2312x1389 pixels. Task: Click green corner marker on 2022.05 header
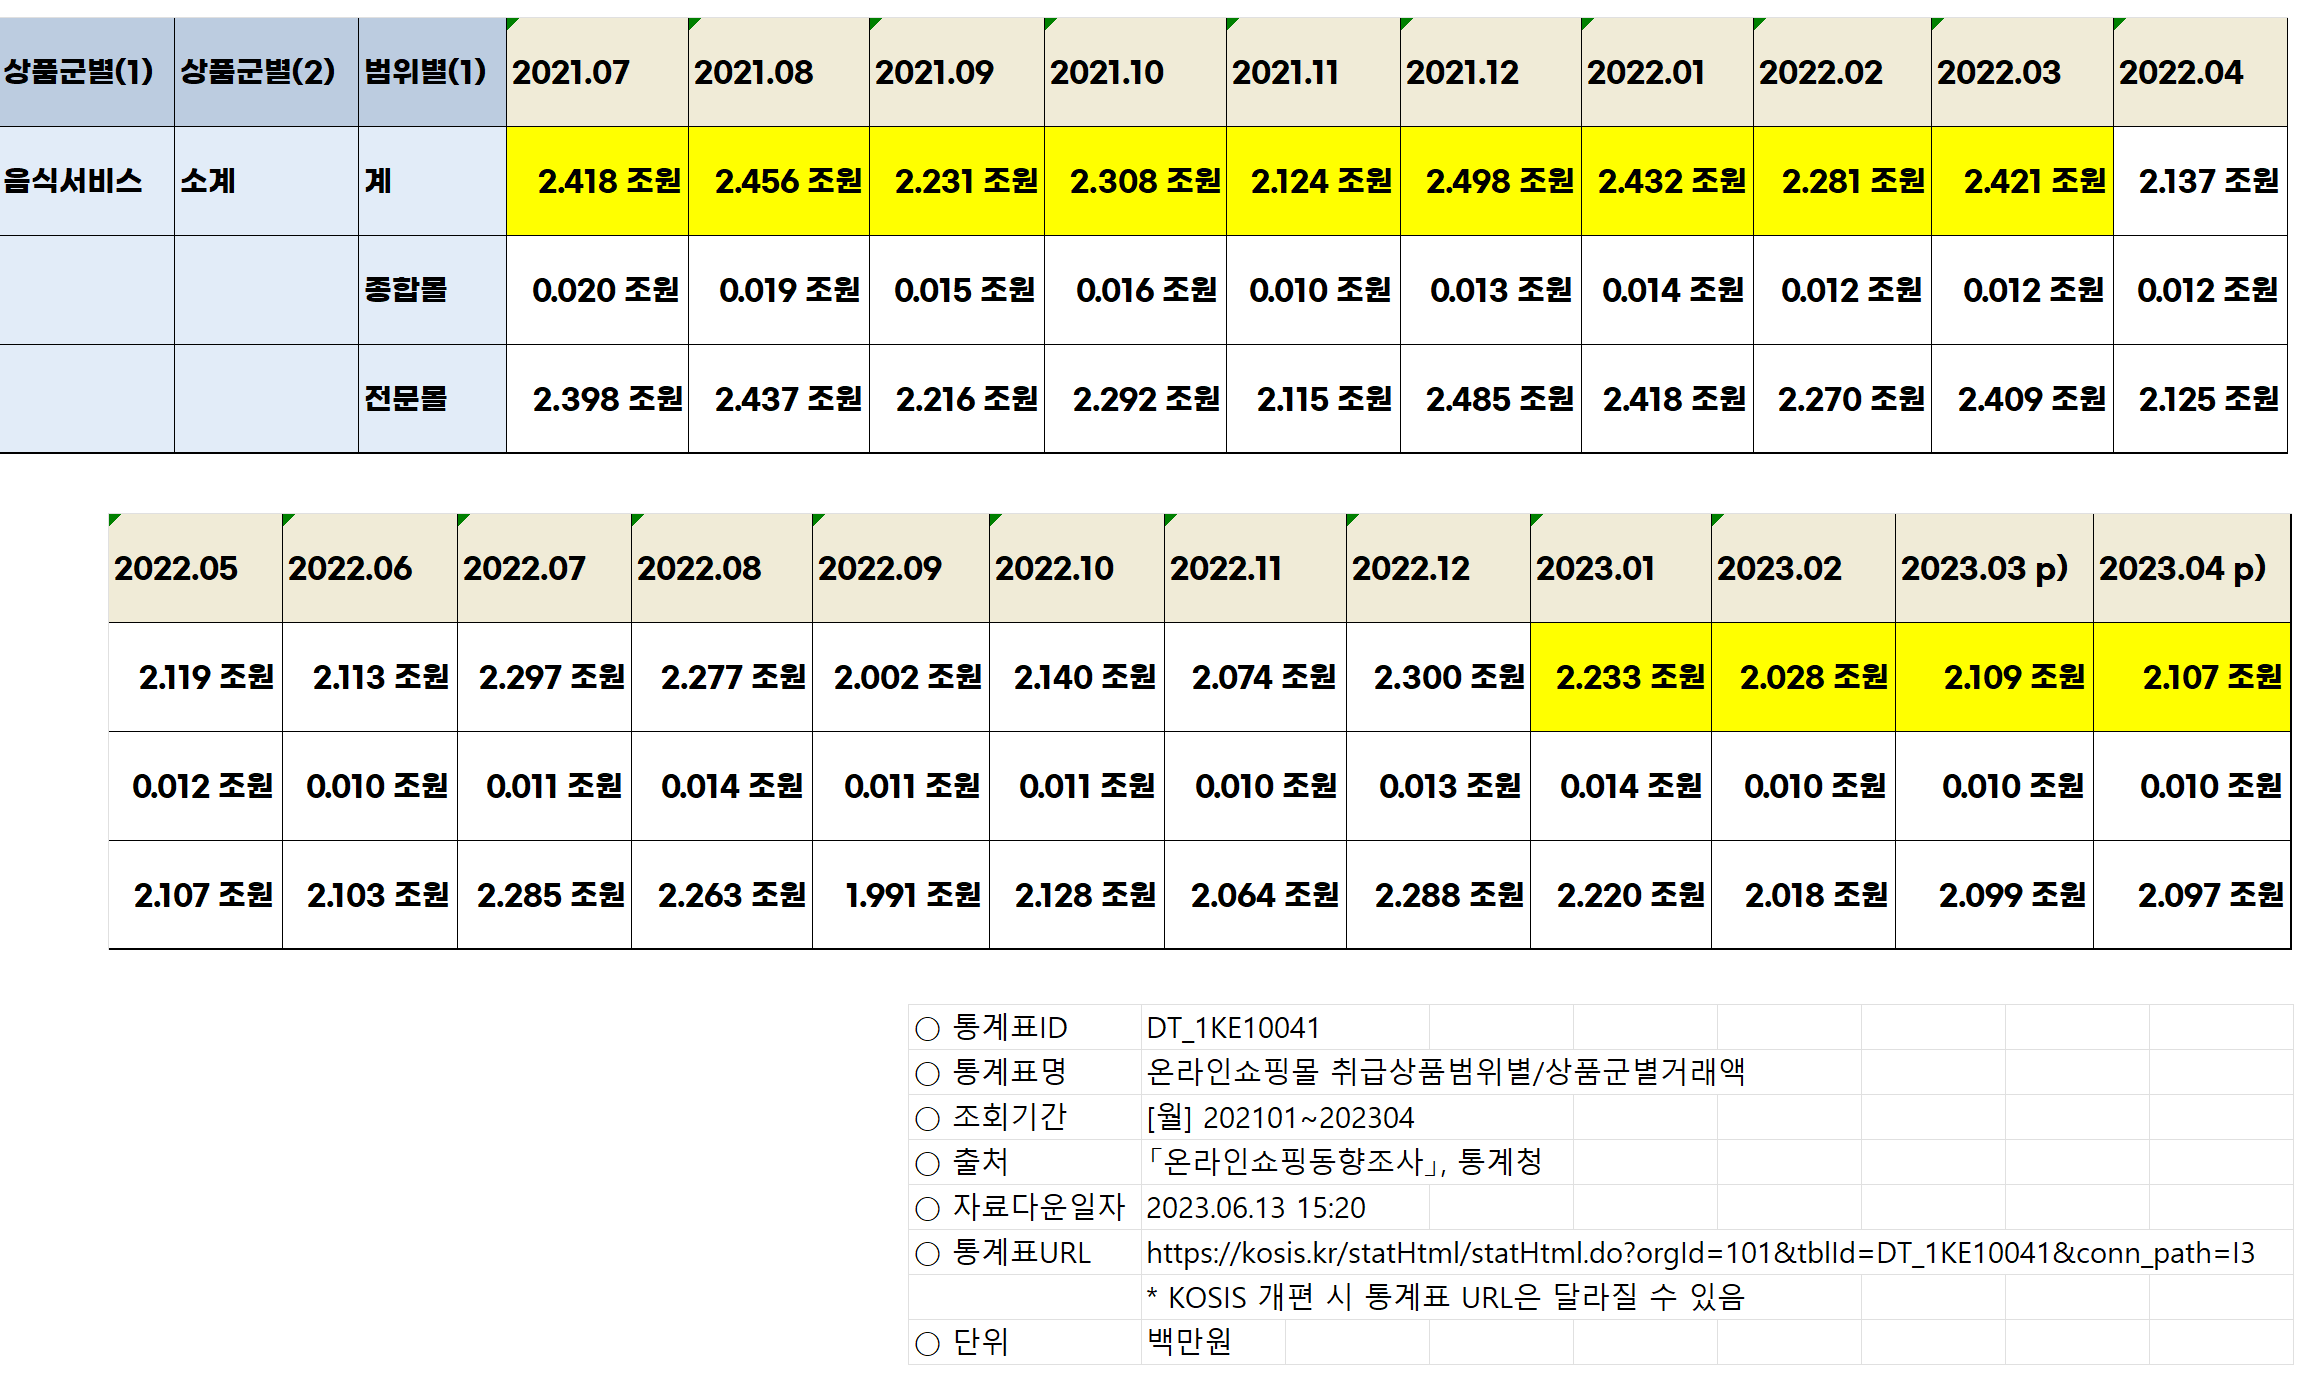tap(113, 518)
